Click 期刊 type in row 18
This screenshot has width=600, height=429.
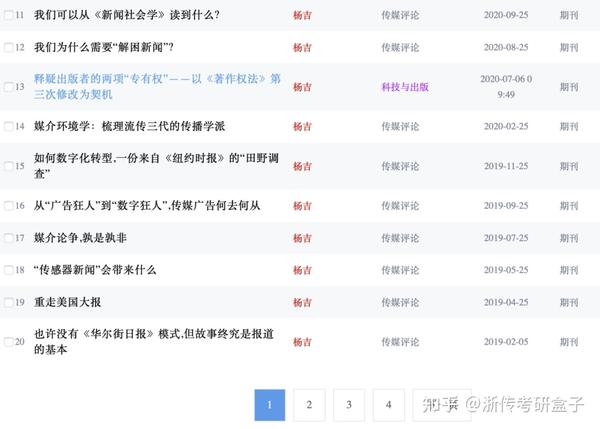tap(569, 270)
